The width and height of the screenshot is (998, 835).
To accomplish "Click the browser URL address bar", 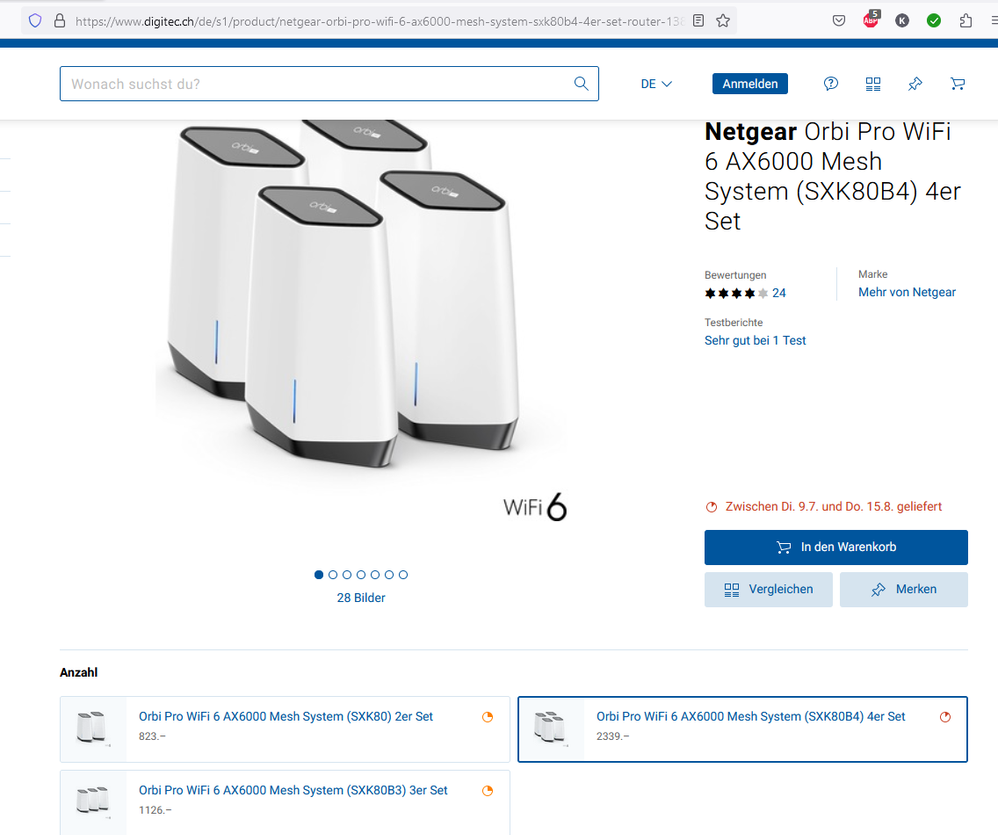I will tap(379, 21).
